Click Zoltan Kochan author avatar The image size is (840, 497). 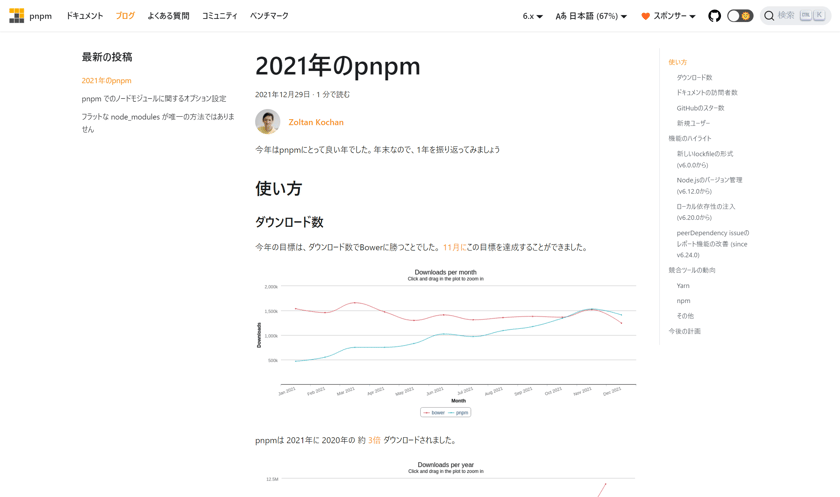pos(267,122)
